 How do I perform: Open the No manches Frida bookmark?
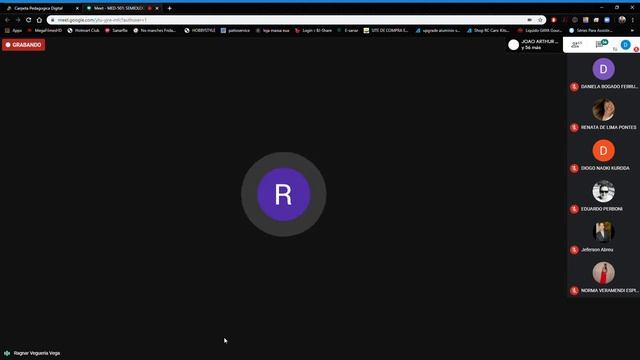pyautogui.click(x=155, y=30)
